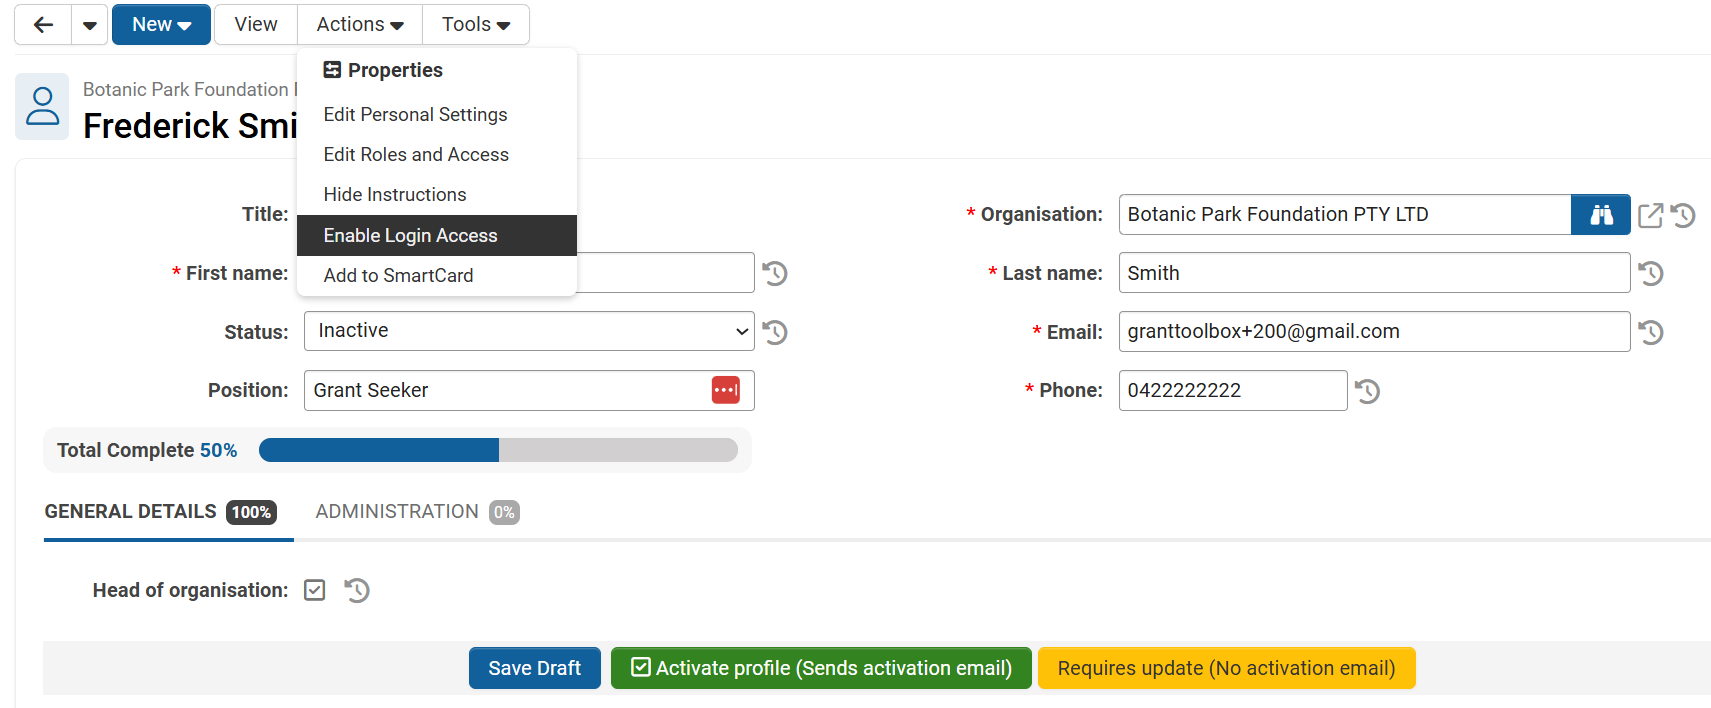Screen dimensions: 1711x708
Task: Click the back arrow button
Action: coord(43,25)
